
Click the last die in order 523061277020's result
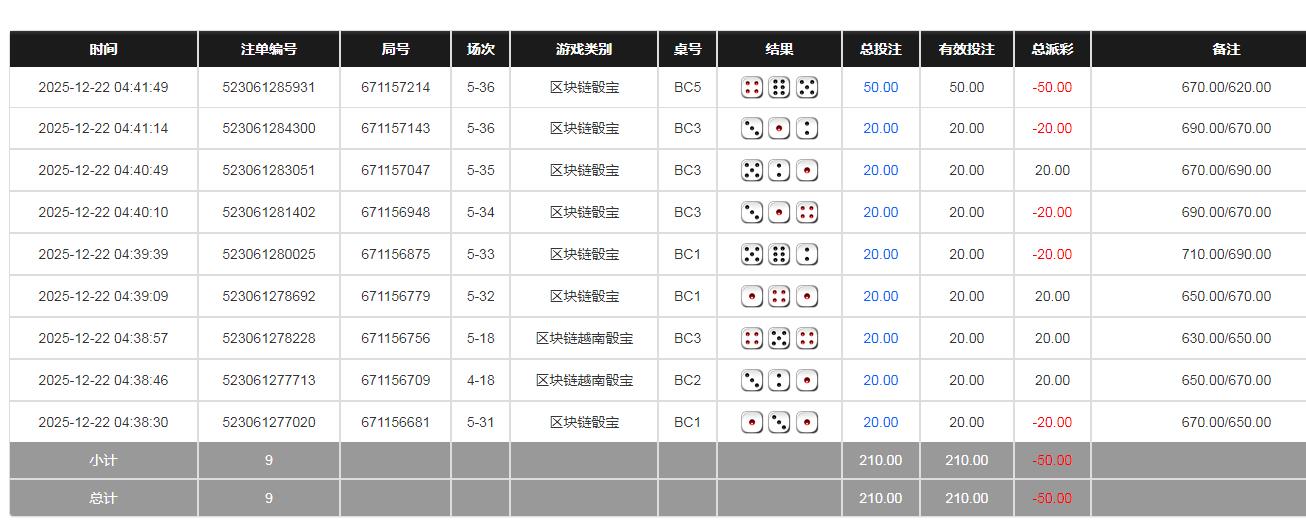tap(807, 423)
